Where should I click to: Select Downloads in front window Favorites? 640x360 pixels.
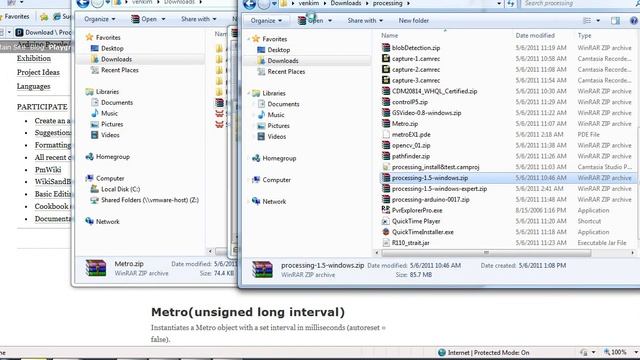(x=283, y=61)
